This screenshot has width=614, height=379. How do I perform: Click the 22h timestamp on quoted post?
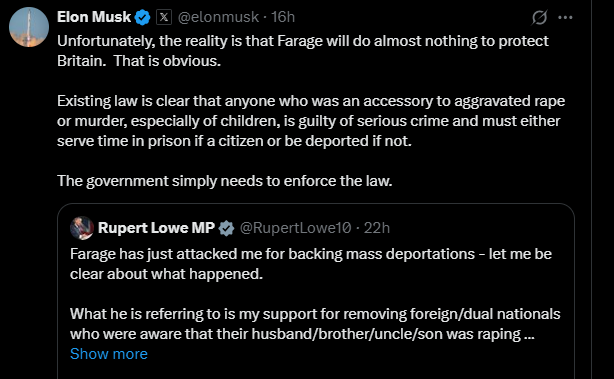click(377, 228)
